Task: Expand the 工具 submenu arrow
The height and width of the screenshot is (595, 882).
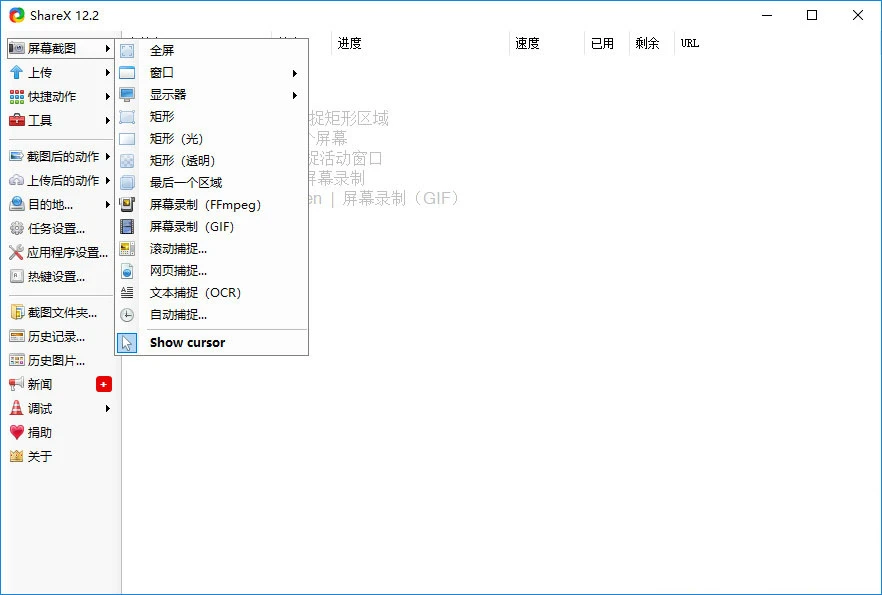Action: pos(107,120)
